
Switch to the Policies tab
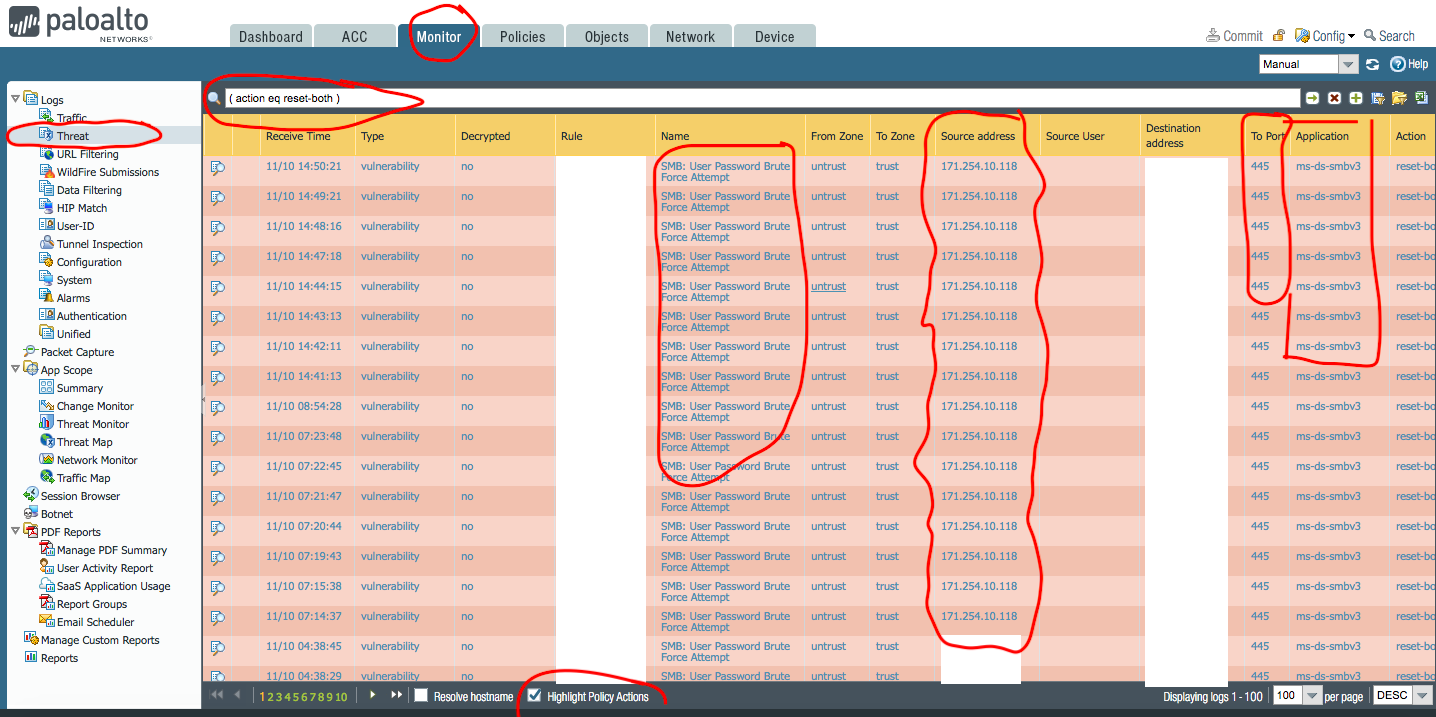522,37
